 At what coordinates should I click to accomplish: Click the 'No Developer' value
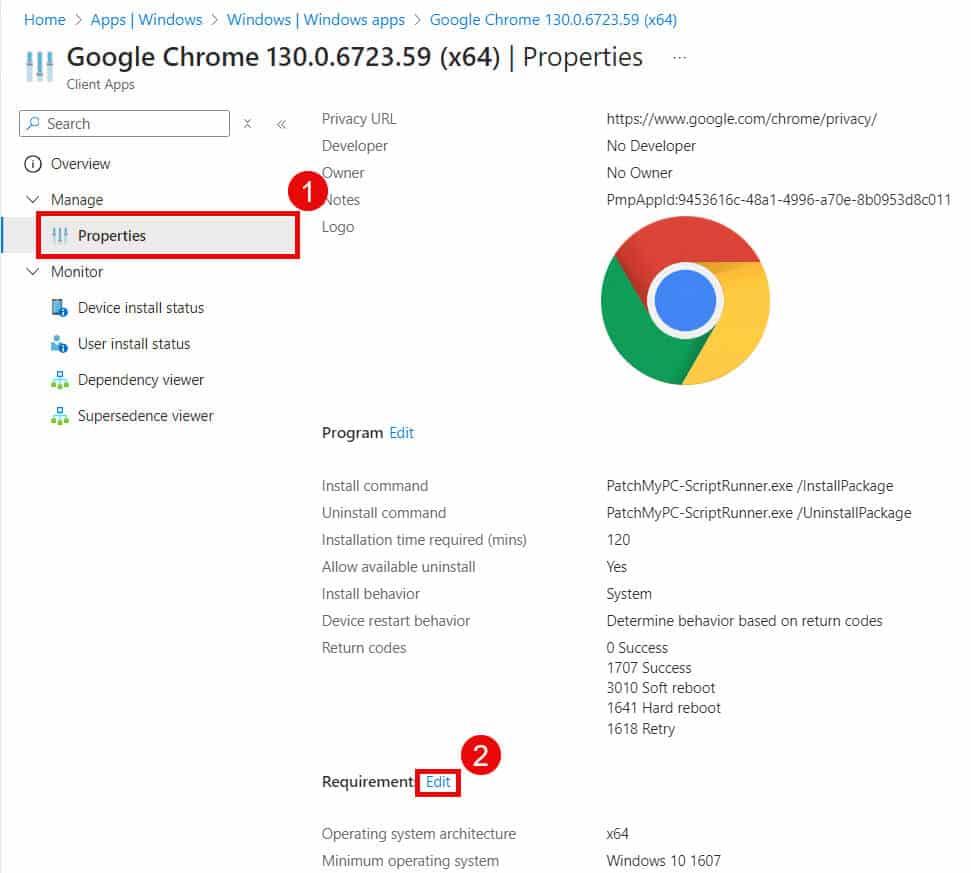pyautogui.click(x=651, y=146)
